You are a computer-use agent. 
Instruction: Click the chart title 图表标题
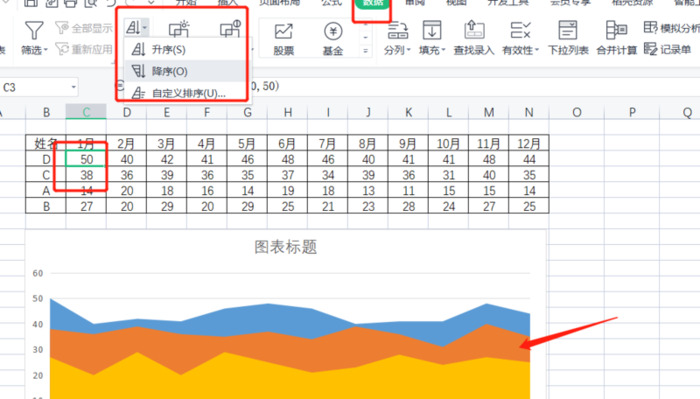[286, 246]
